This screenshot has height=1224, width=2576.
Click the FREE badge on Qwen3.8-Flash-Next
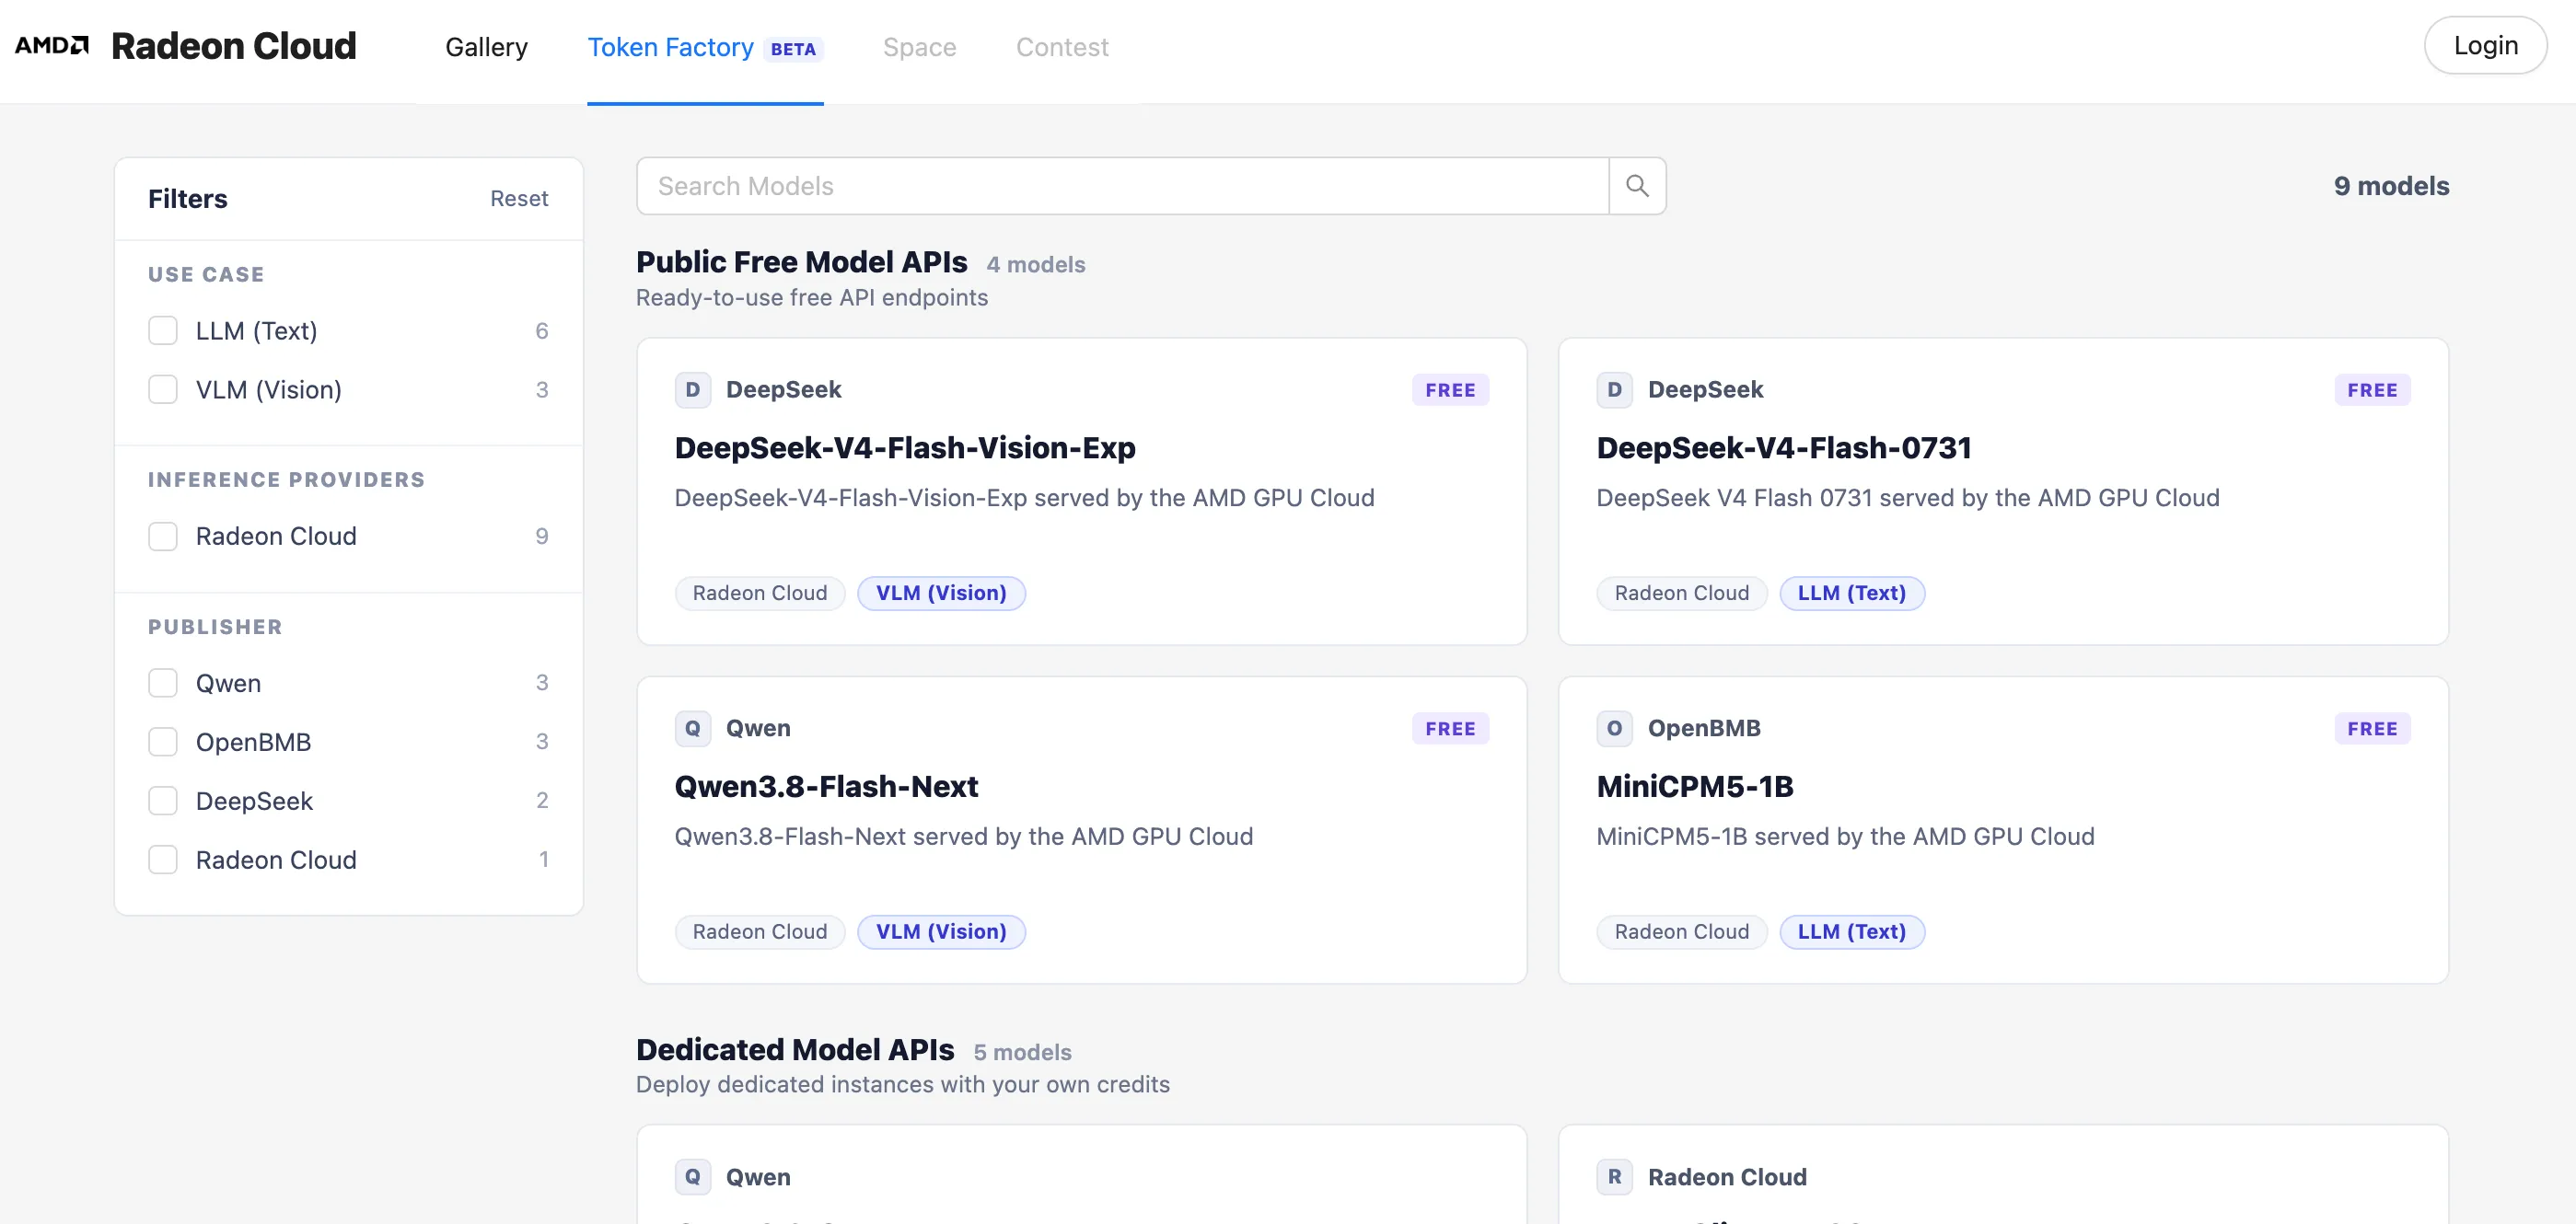point(1450,729)
